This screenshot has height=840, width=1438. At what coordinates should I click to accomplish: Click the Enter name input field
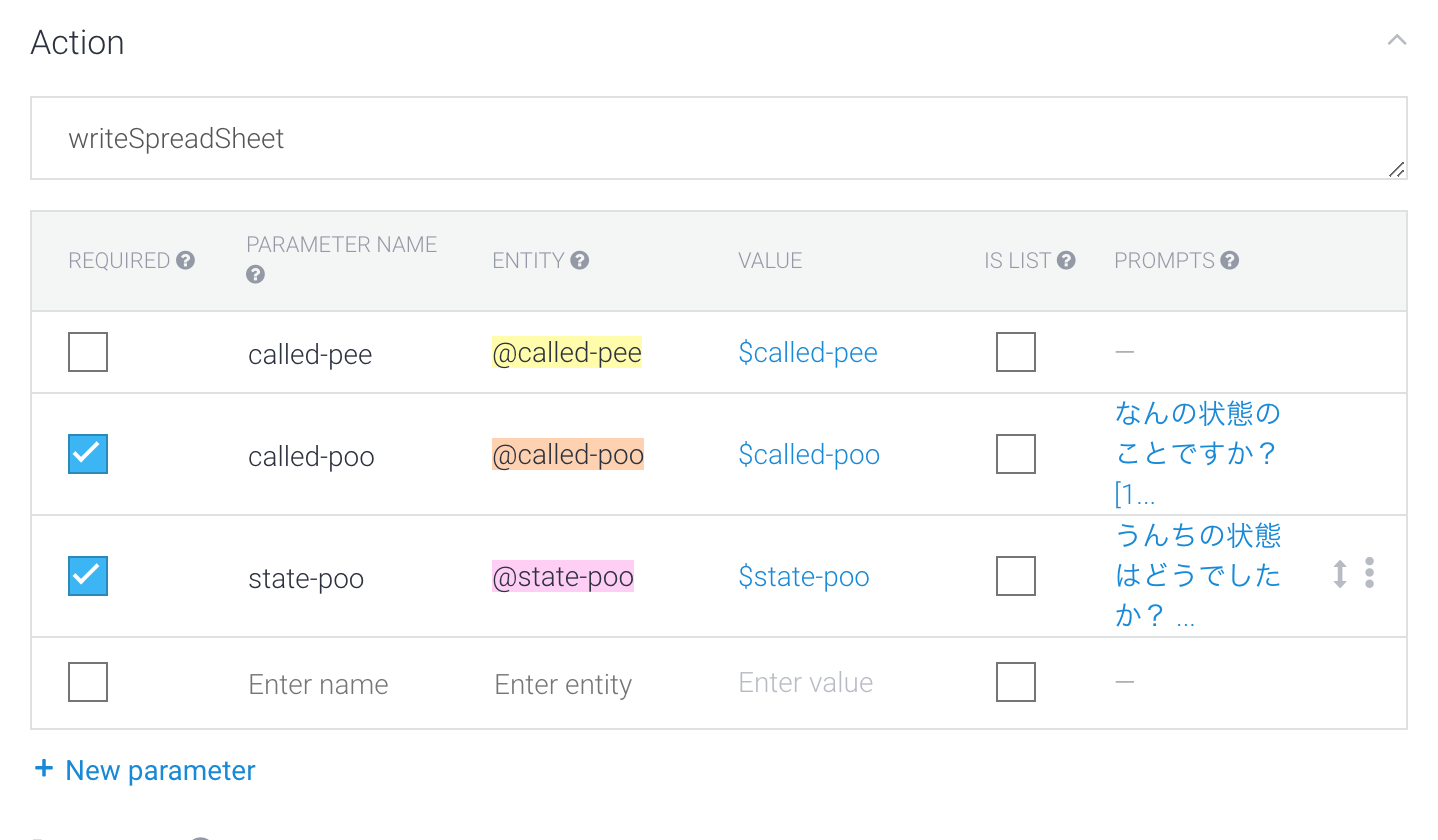(x=318, y=684)
